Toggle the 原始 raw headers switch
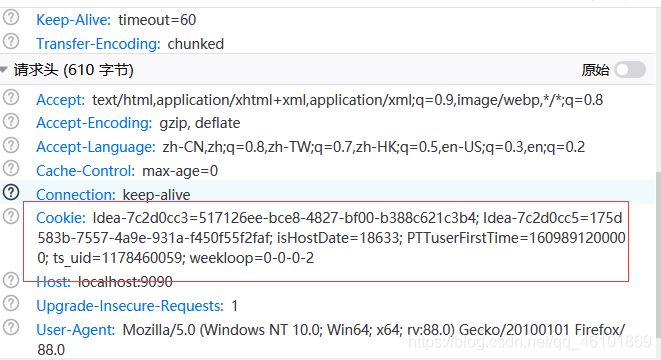 tap(630, 70)
